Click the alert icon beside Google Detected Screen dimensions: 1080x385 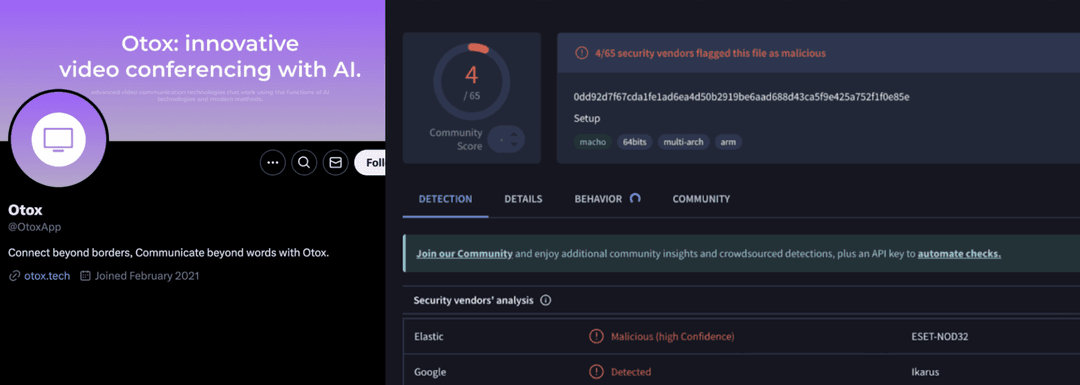tap(596, 372)
